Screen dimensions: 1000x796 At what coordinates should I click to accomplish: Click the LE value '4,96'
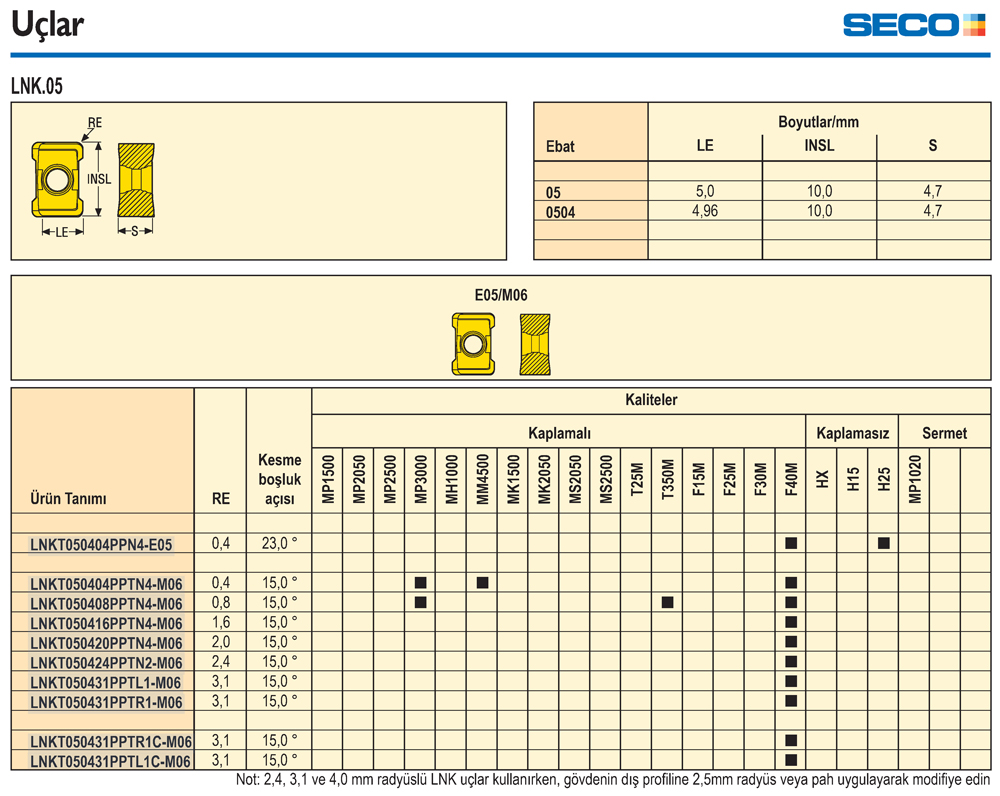point(705,210)
